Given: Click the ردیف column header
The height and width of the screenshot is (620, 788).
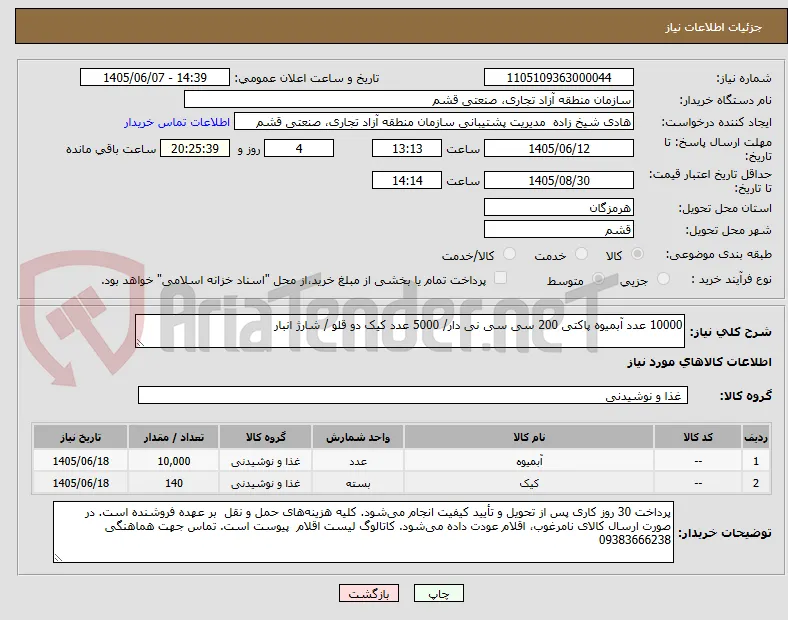Looking at the screenshot, I should [755, 437].
